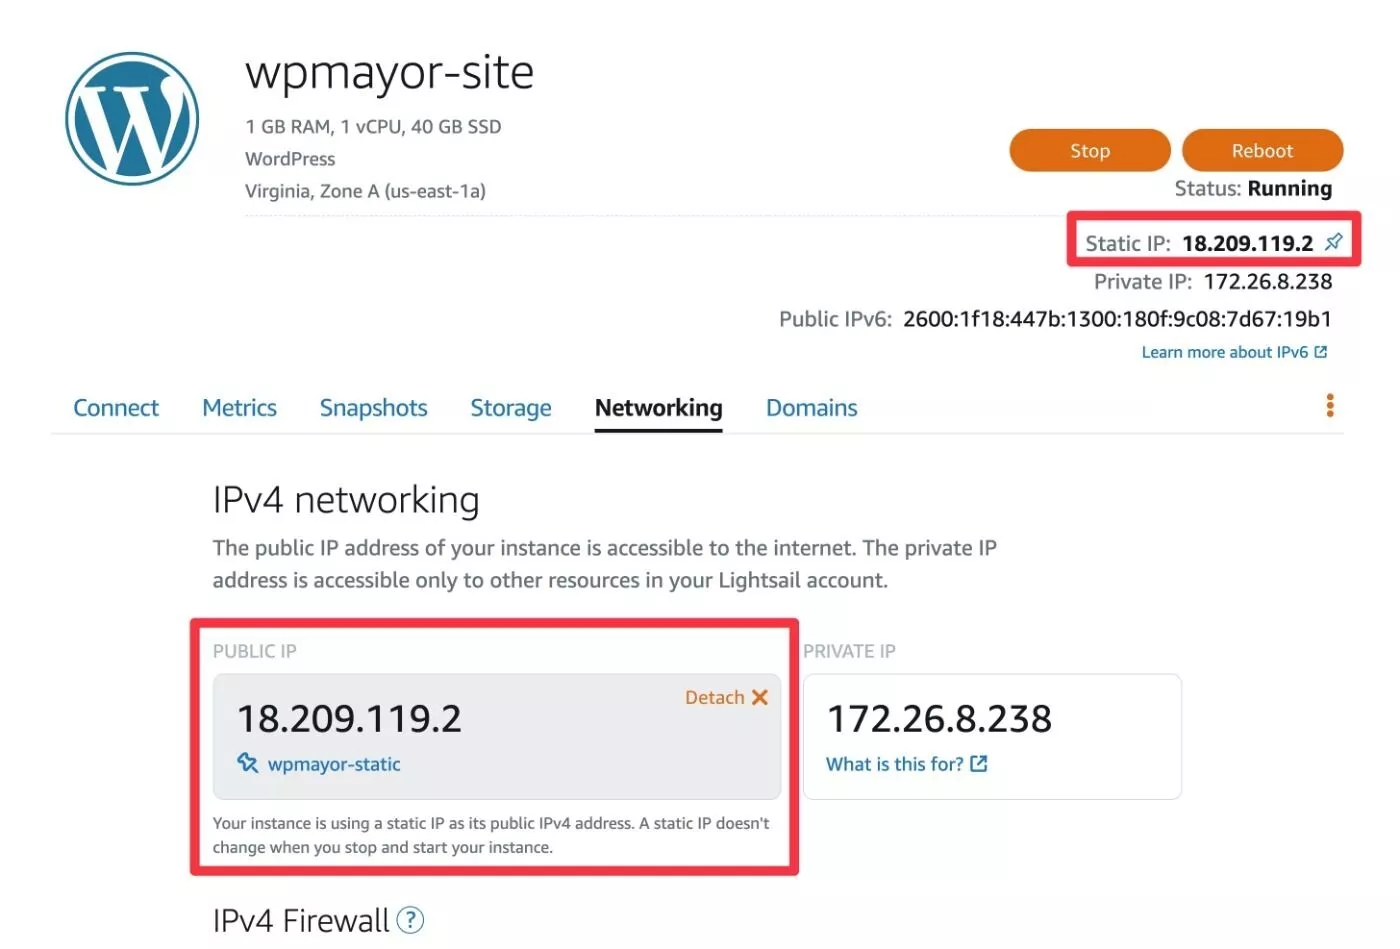Image resolution: width=1400 pixels, height=949 pixels.
Task: Select the Networking tab
Action: [x=658, y=408]
